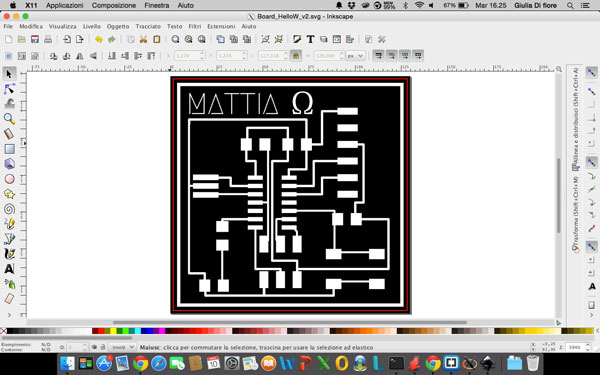Activate the Text tool in toolbox
The width and height of the screenshot is (600, 375).
click(10, 269)
